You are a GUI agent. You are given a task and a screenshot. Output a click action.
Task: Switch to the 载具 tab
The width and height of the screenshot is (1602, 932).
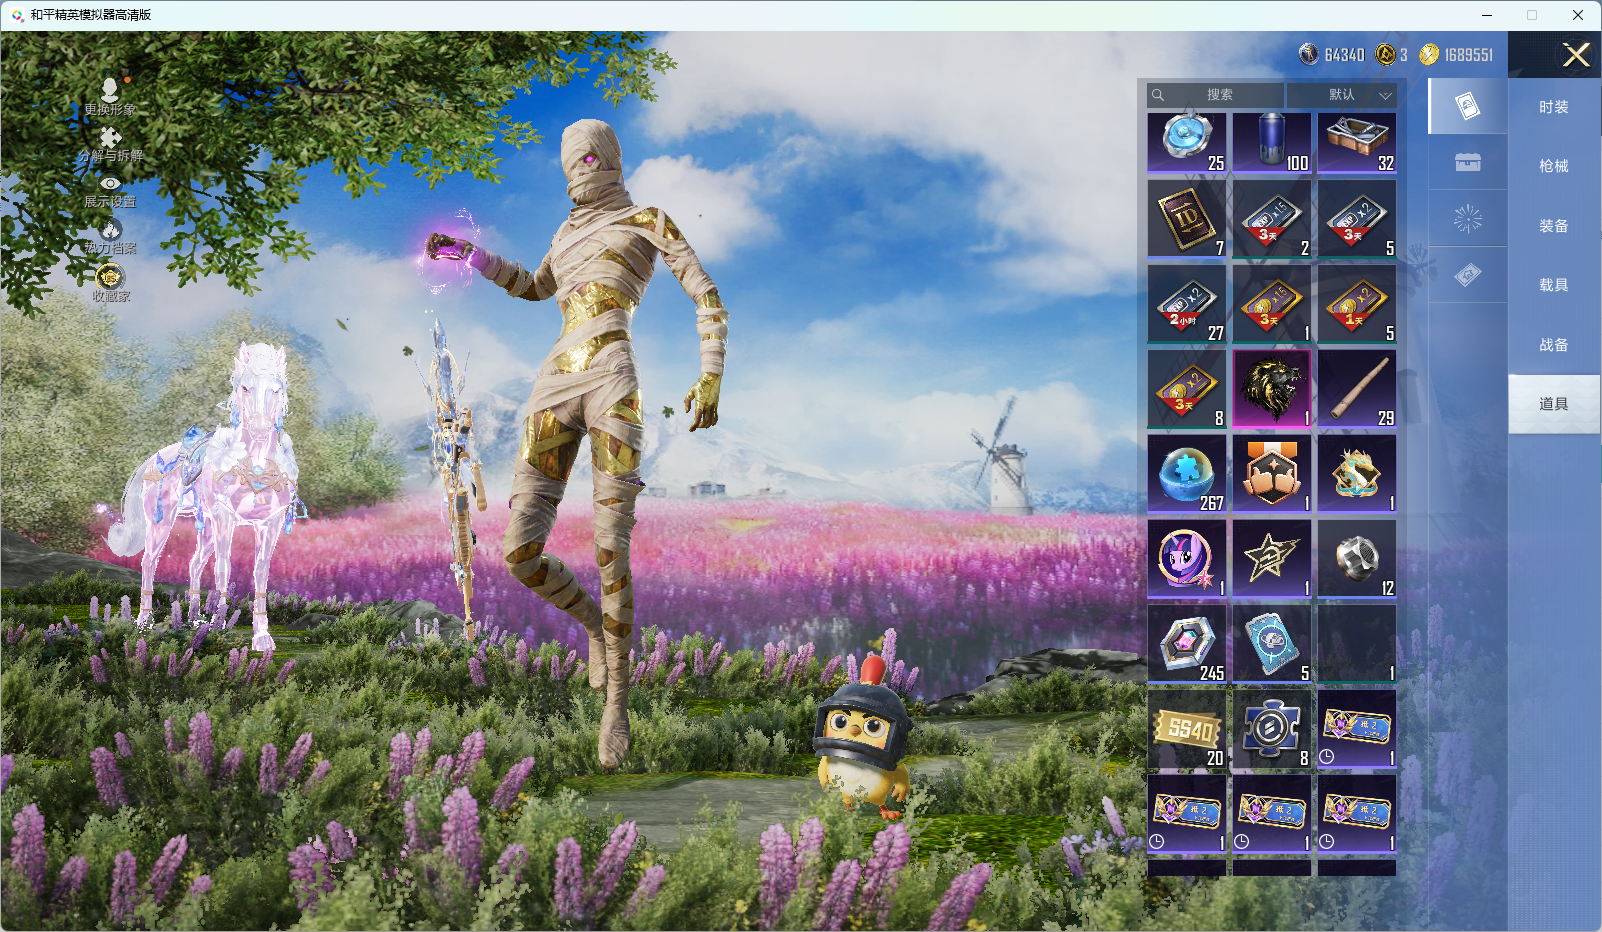1554,285
